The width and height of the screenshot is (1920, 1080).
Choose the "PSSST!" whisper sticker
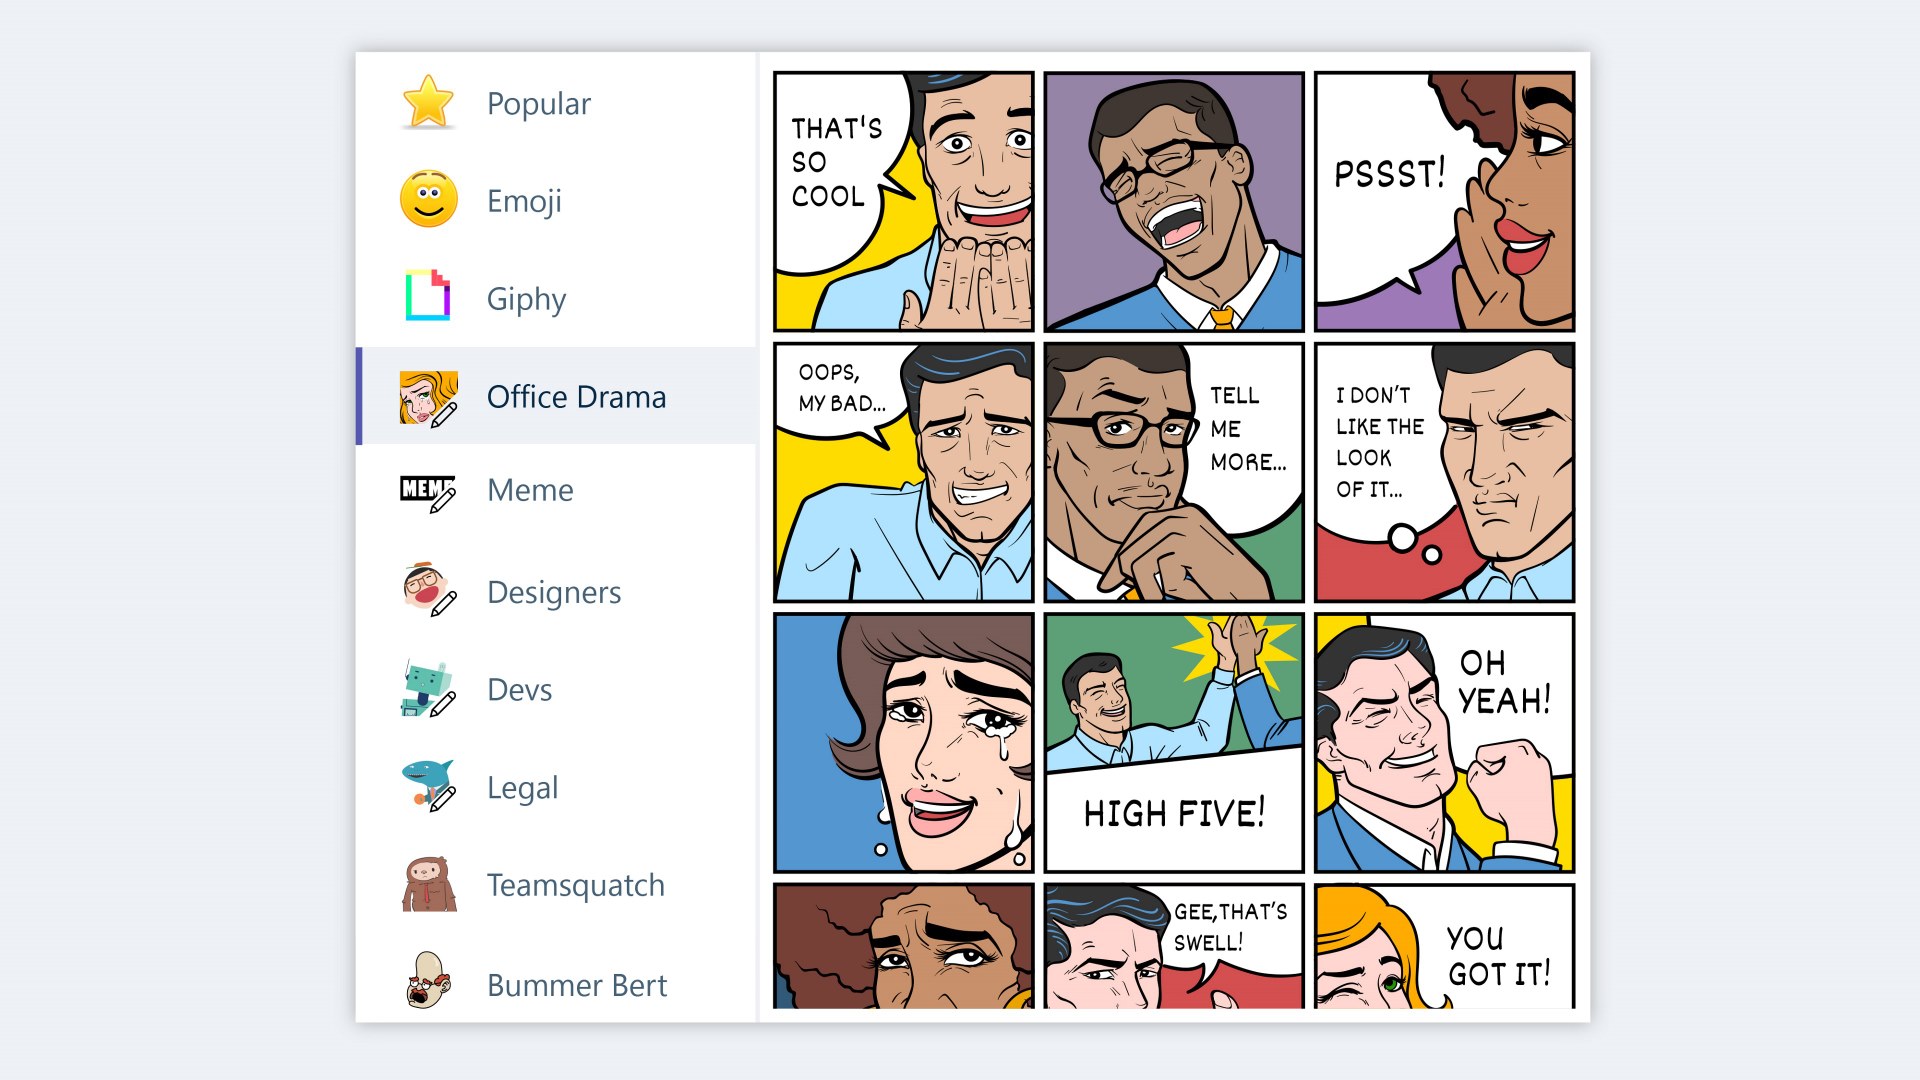pos(1444,201)
